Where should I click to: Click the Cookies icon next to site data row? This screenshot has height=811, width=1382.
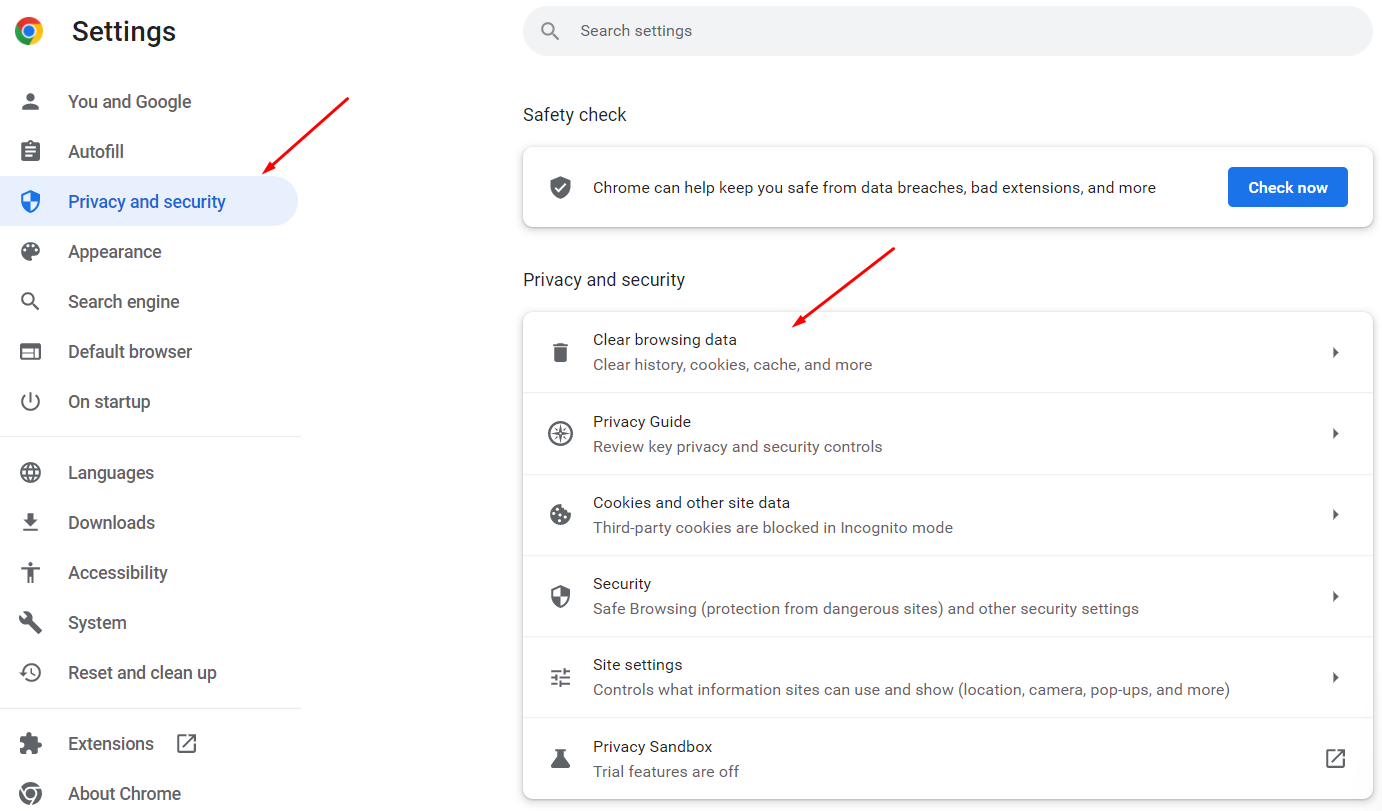(x=559, y=513)
